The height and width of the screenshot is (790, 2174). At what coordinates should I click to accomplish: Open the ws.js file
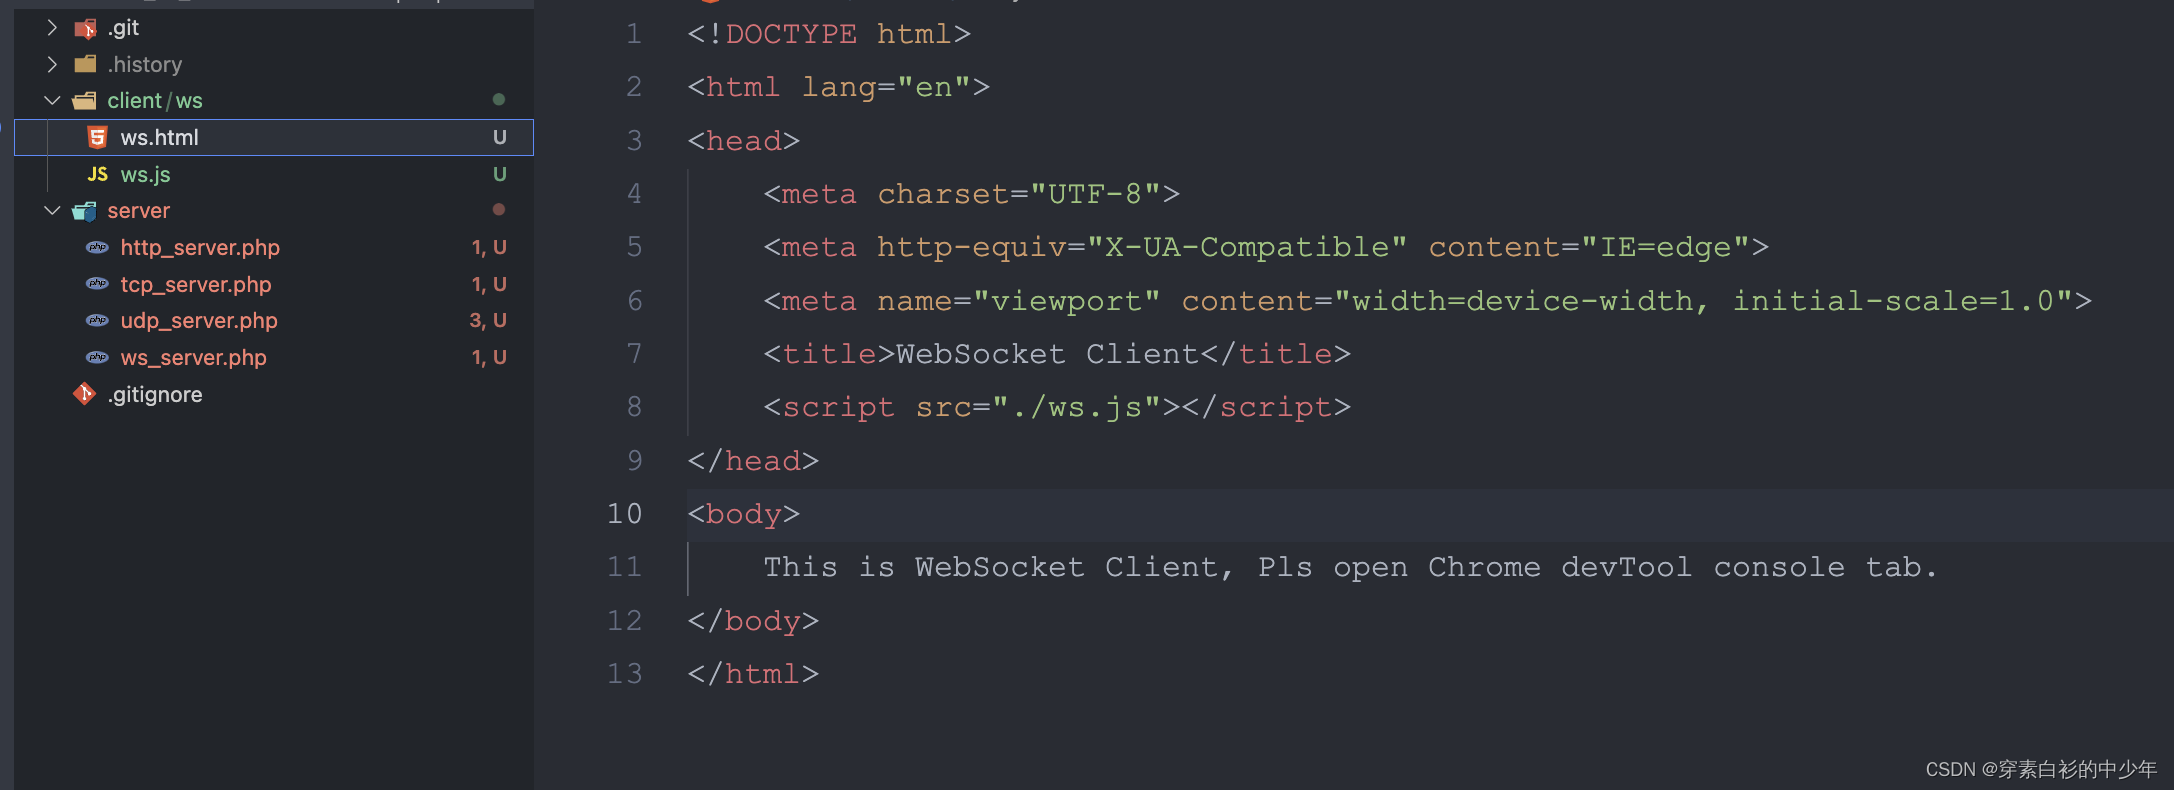(145, 173)
